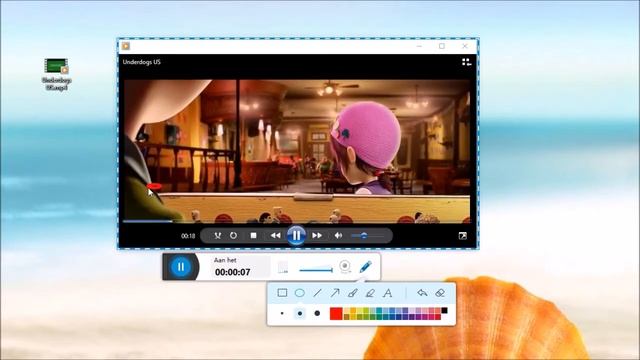
Task: Choose the largest pen thickness dot
Action: point(317,313)
